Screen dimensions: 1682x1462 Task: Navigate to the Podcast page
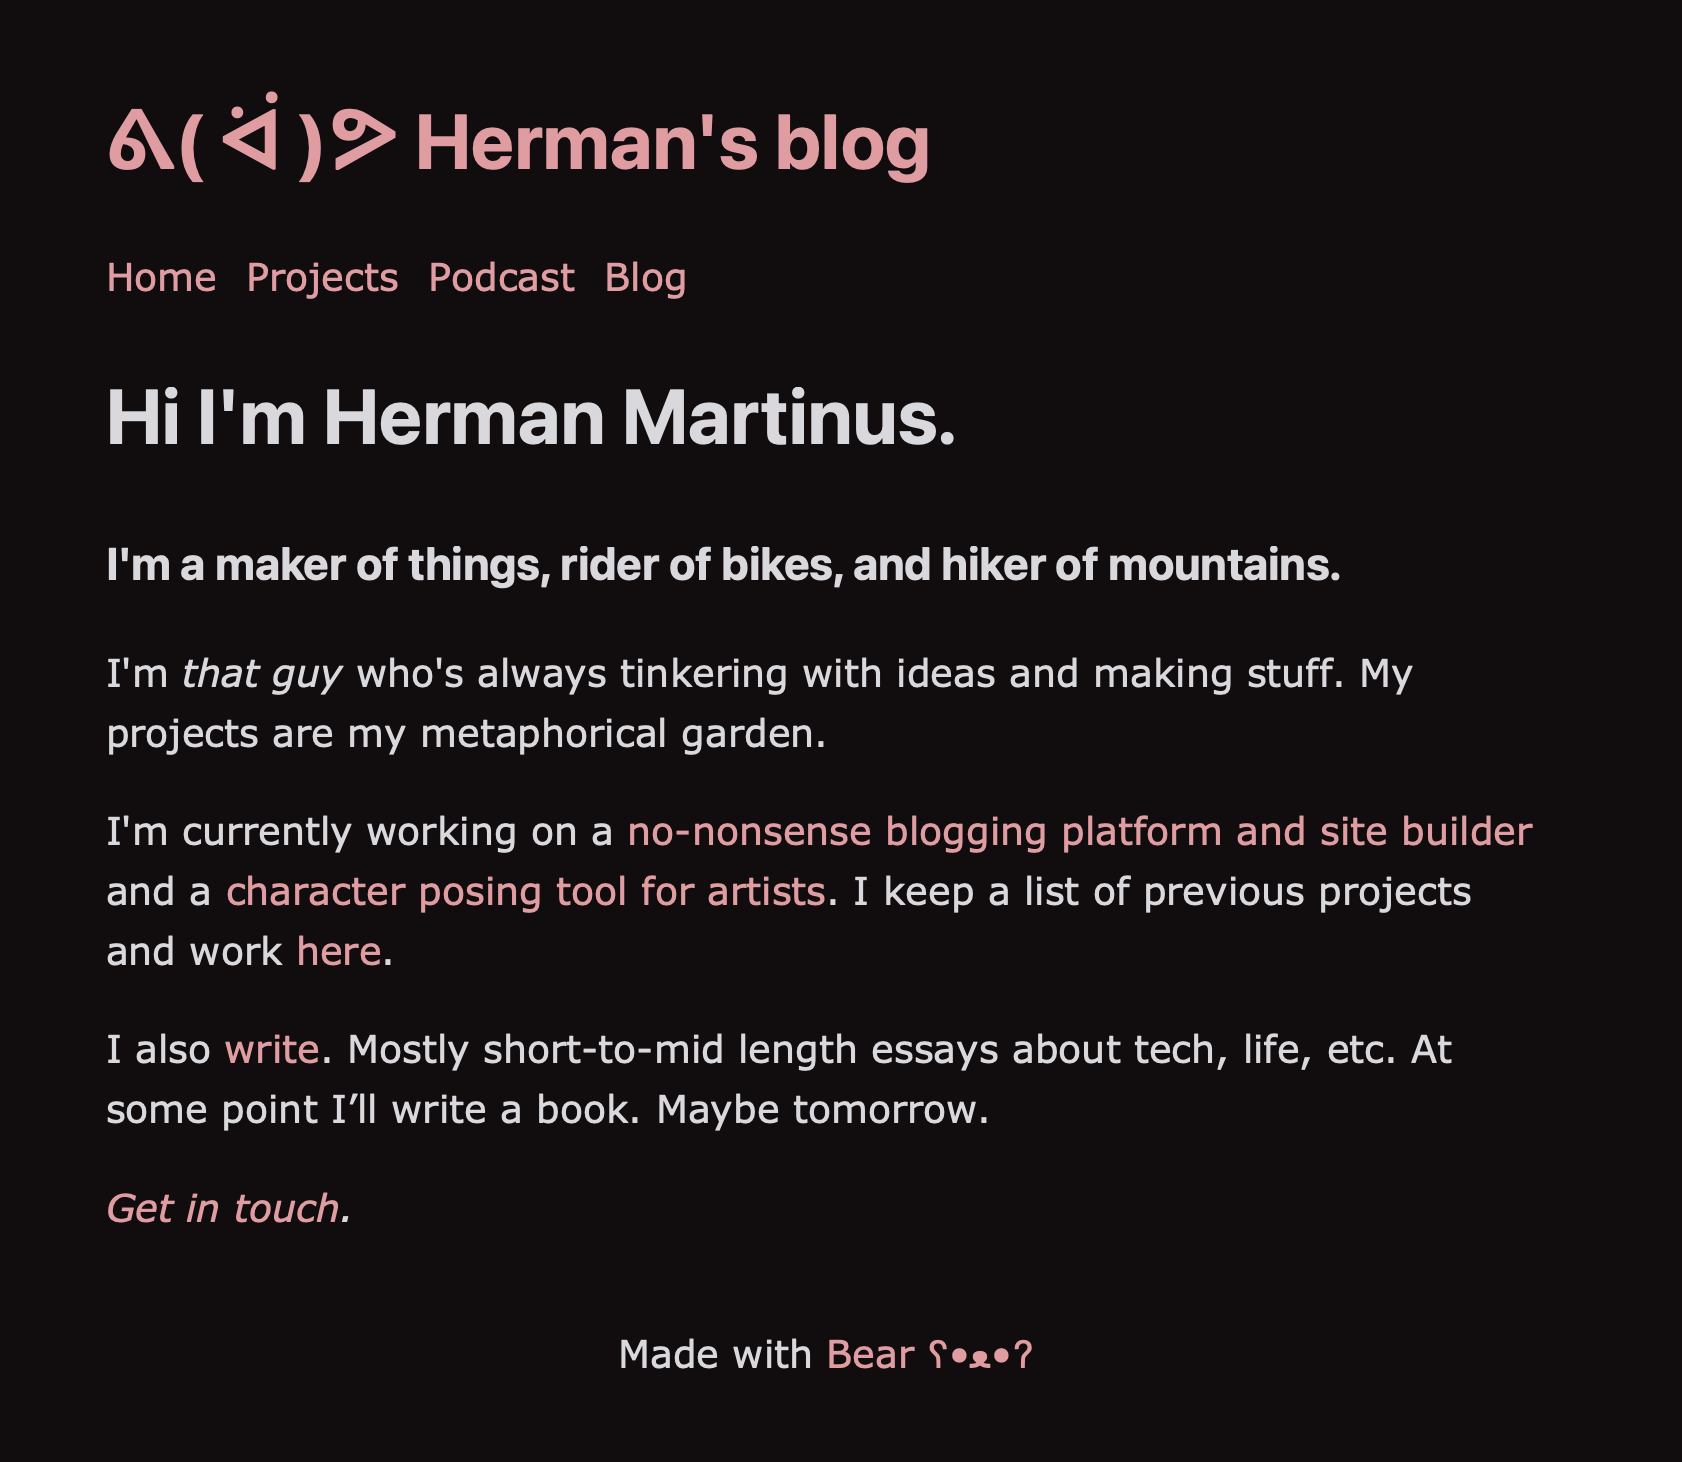pos(501,278)
